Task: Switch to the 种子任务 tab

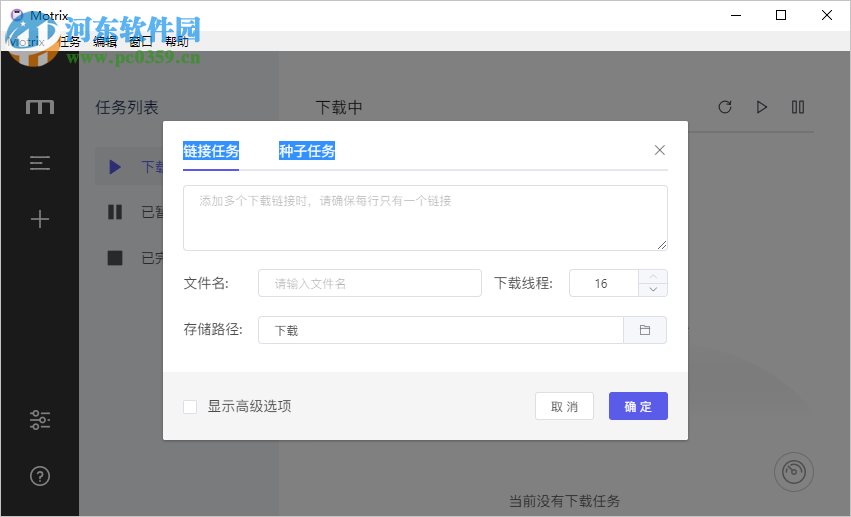Action: (x=307, y=151)
